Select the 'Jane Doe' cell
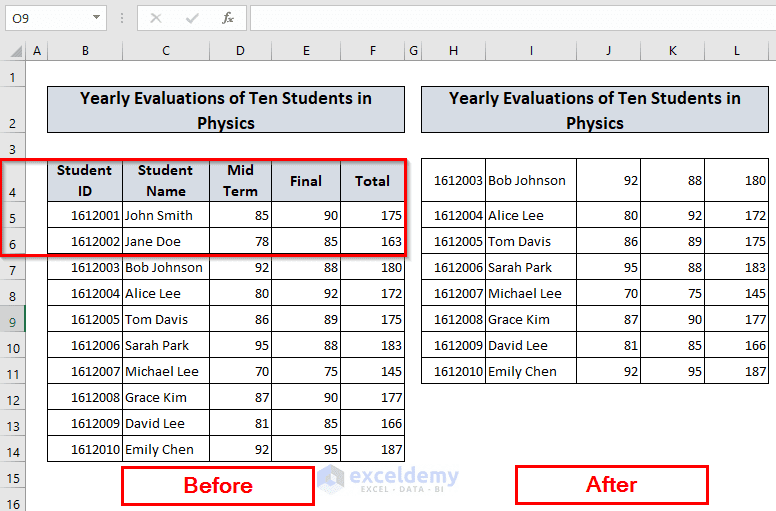 point(166,241)
